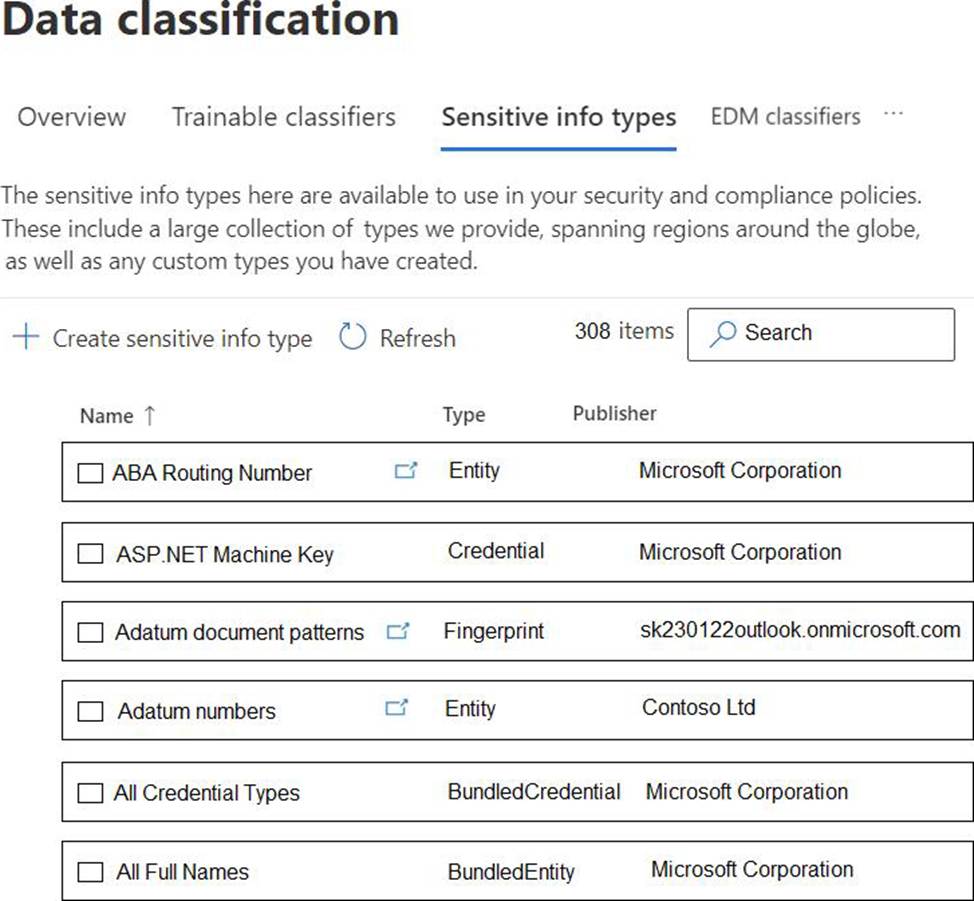974x901 pixels.
Task: Check the ABA Routing Number checkbox
Action: coord(90,473)
